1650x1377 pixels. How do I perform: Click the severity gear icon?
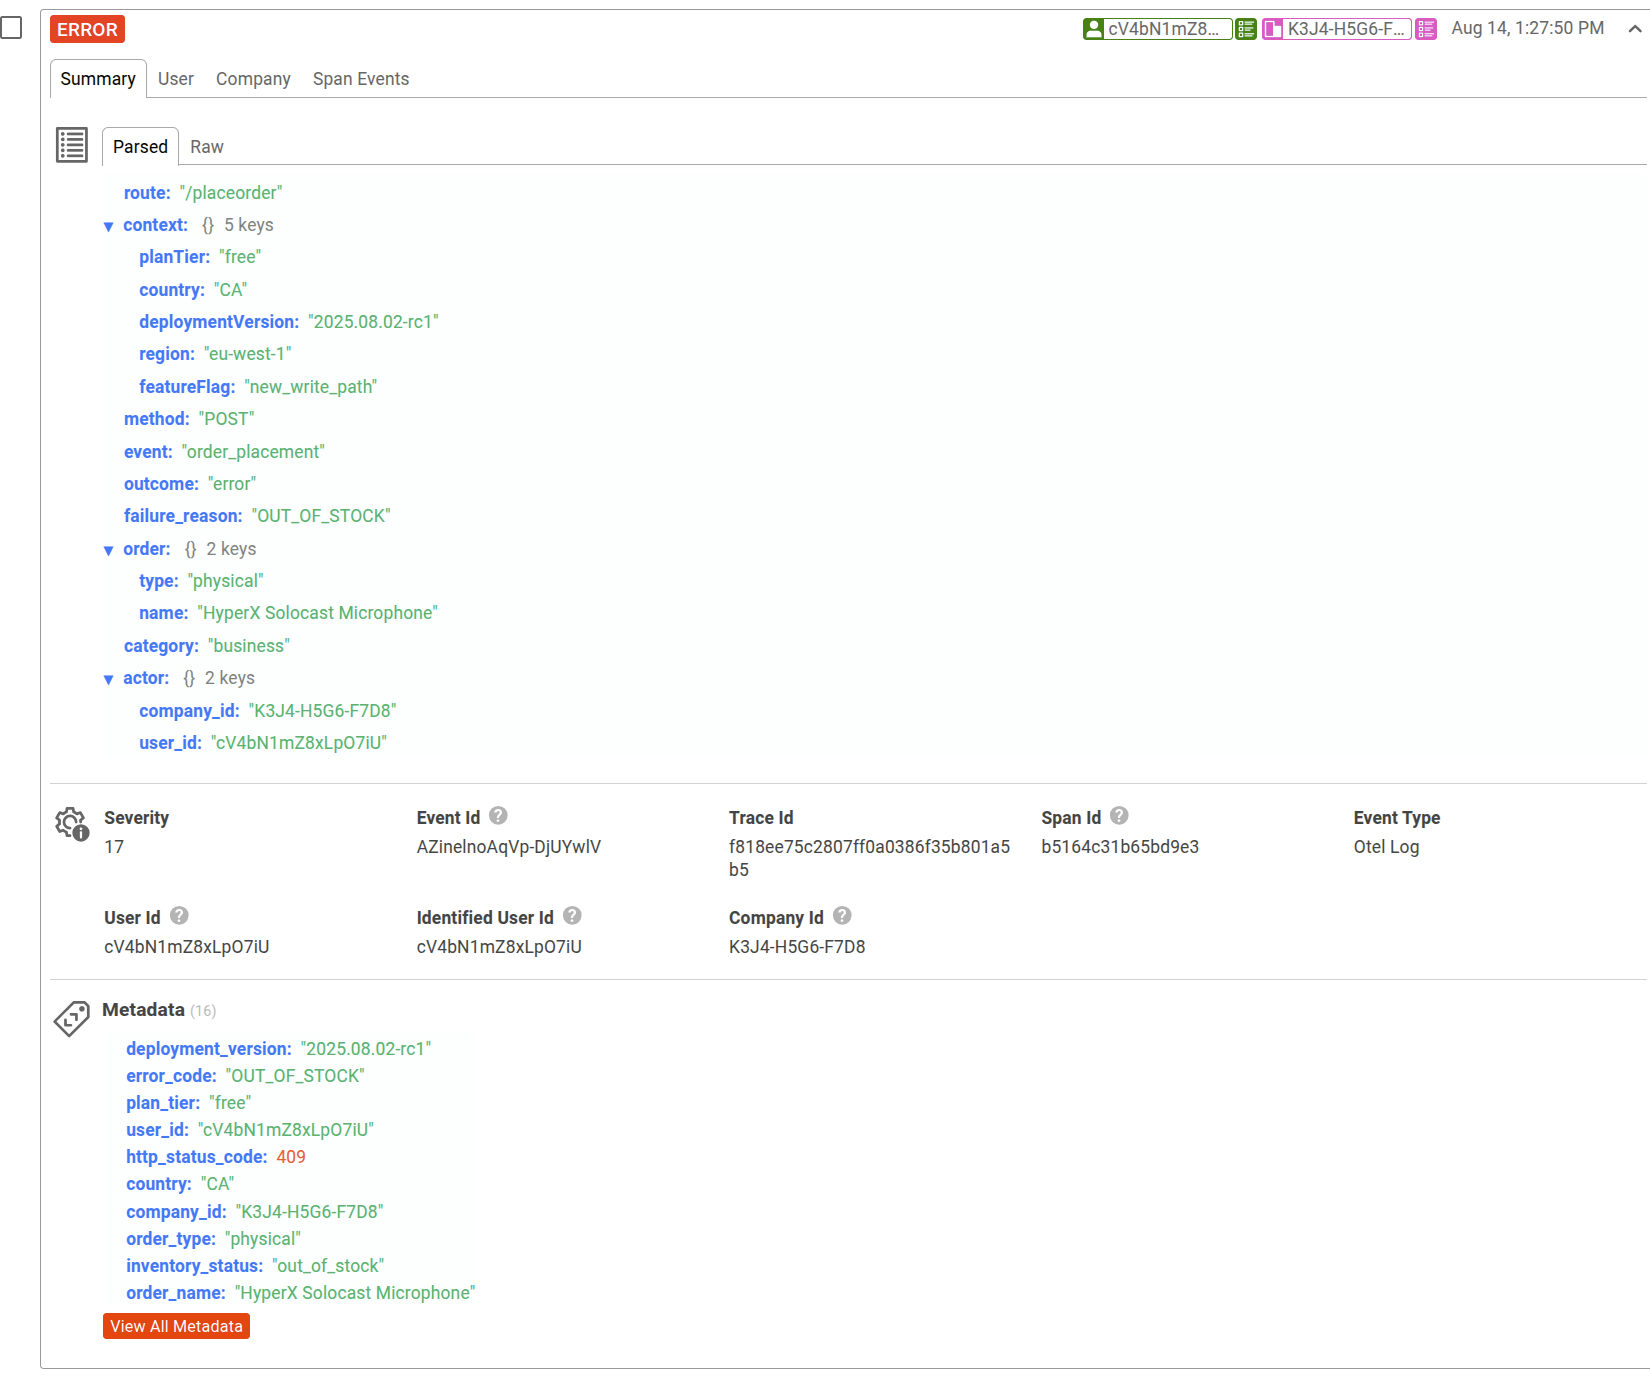69,822
